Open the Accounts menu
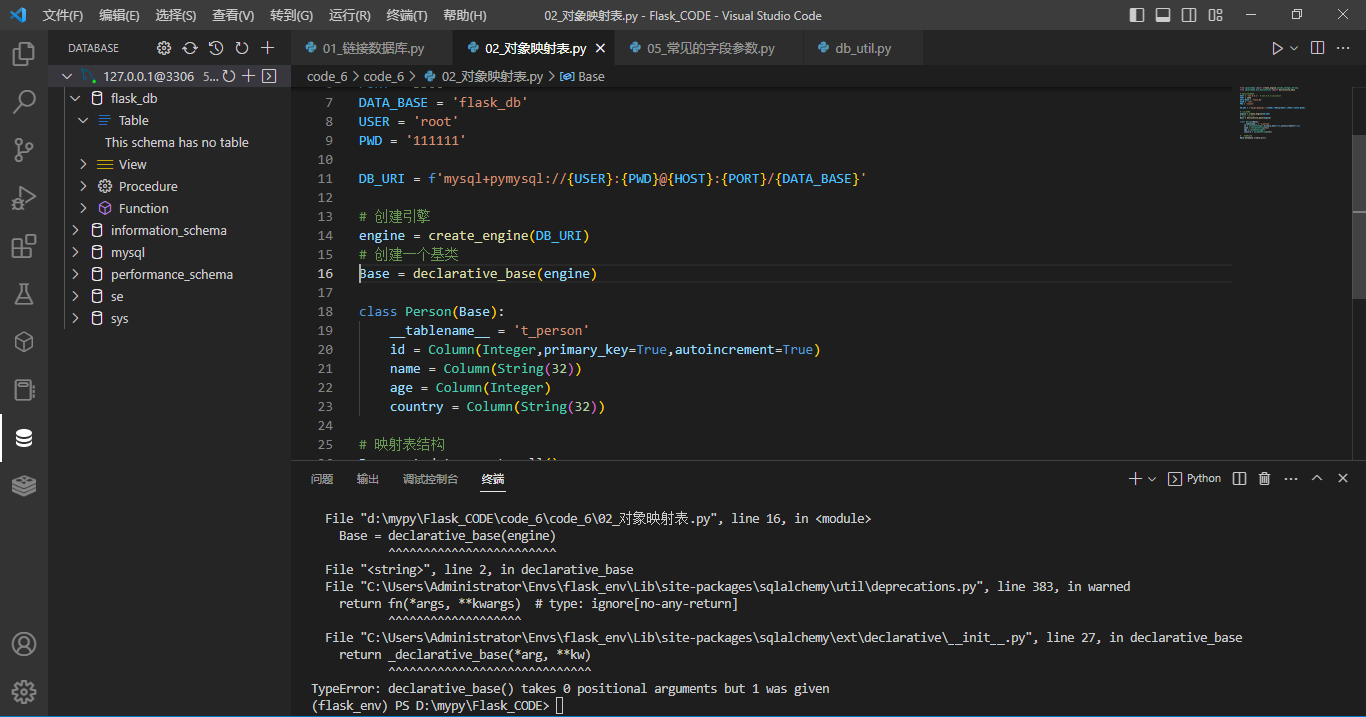 tap(24, 644)
